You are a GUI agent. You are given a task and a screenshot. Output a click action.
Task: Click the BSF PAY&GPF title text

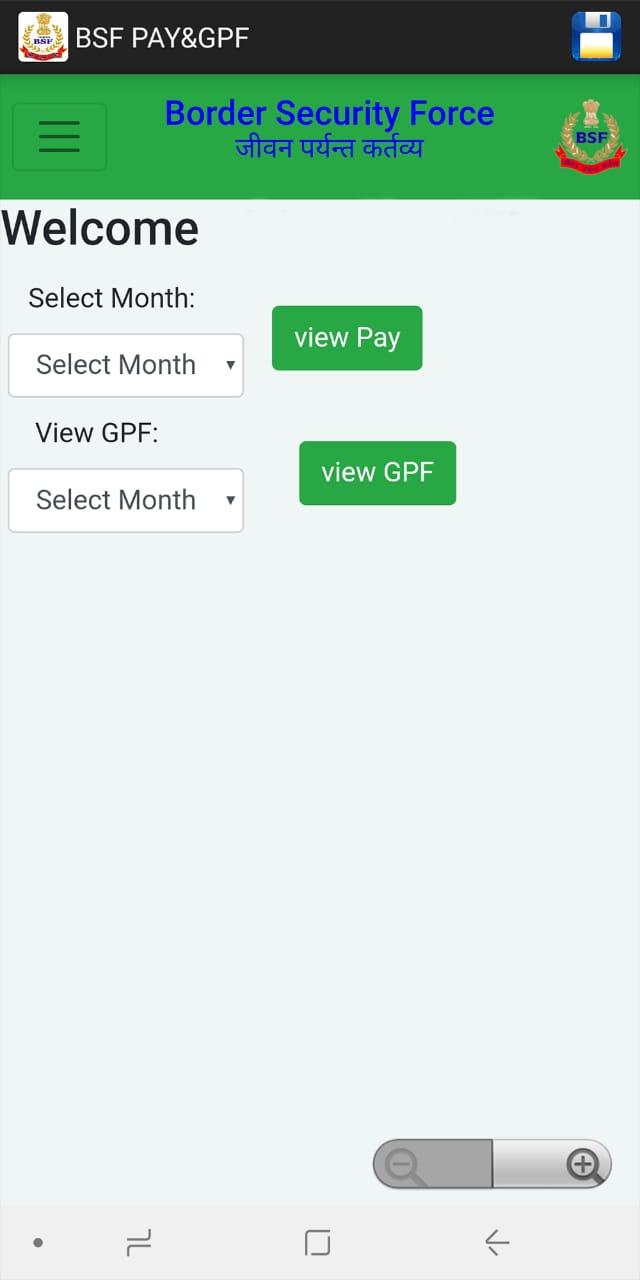(162, 38)
